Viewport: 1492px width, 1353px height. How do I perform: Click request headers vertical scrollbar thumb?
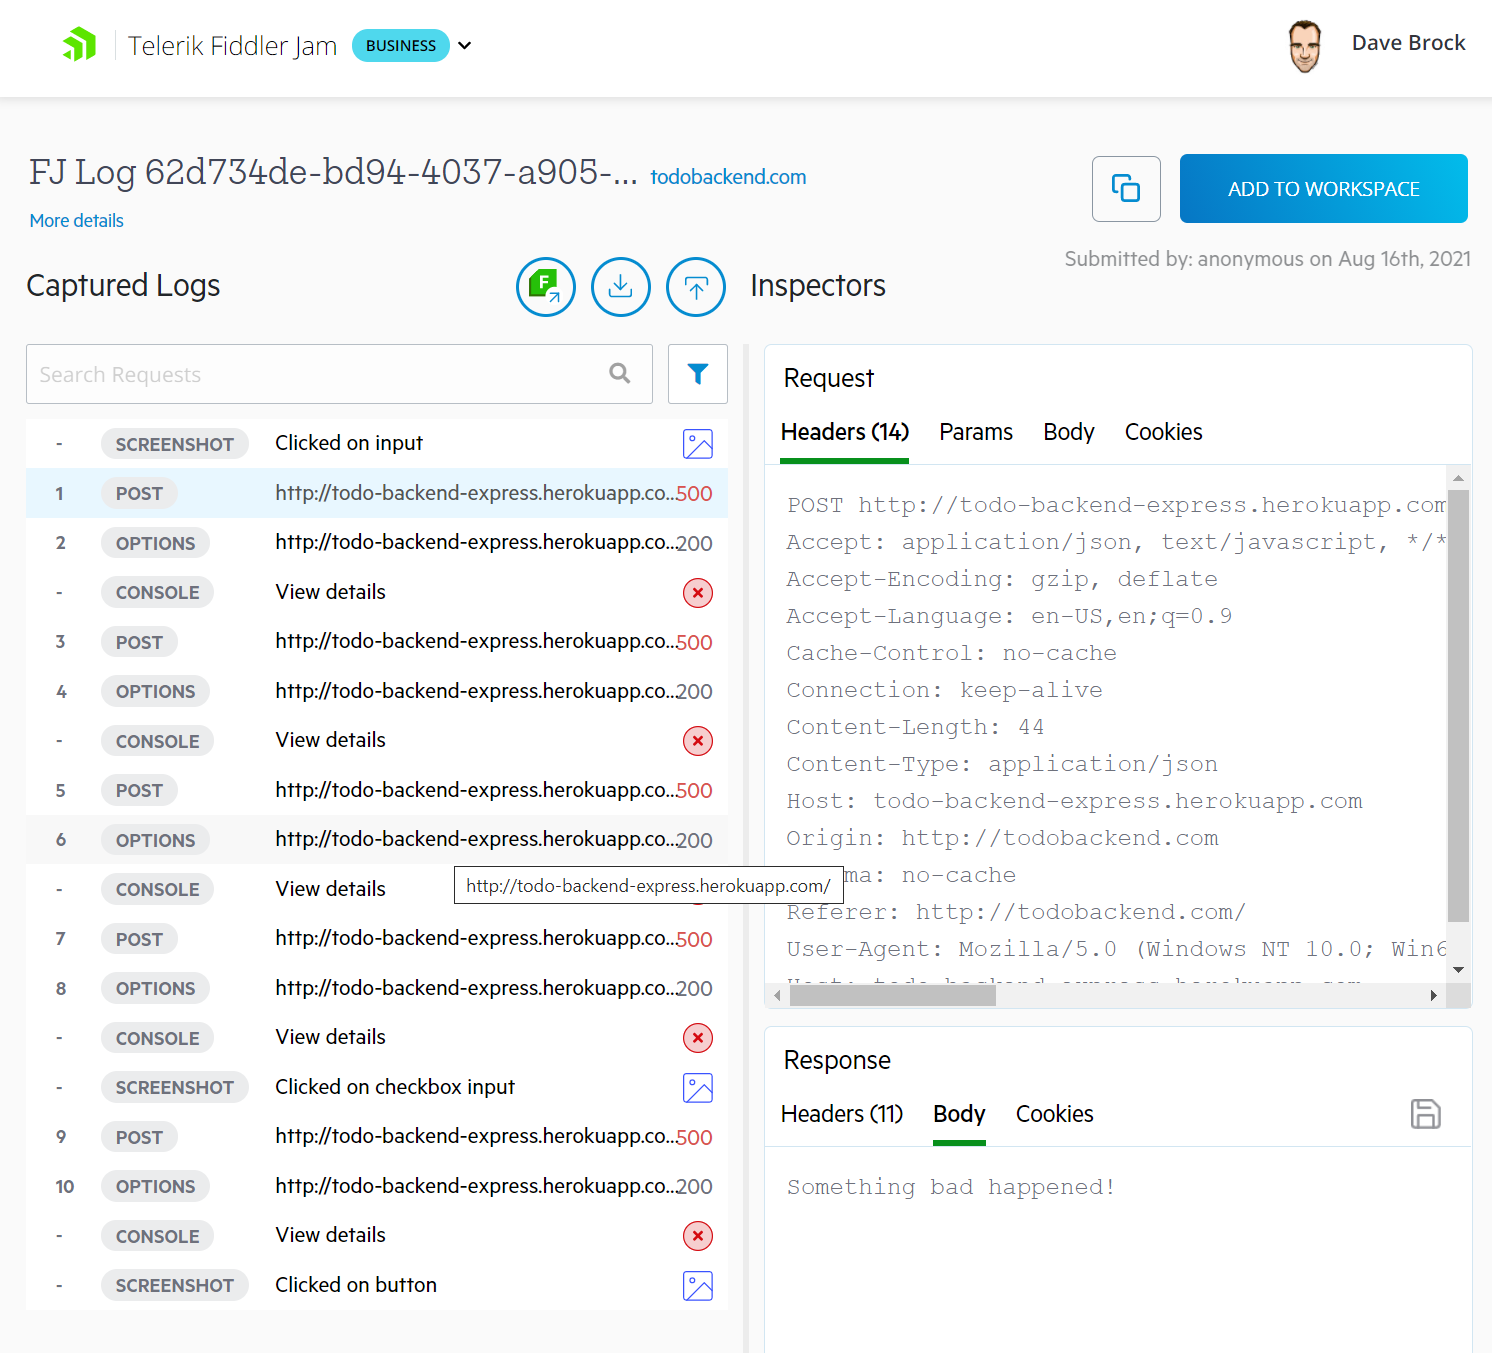pos(1458,706)
